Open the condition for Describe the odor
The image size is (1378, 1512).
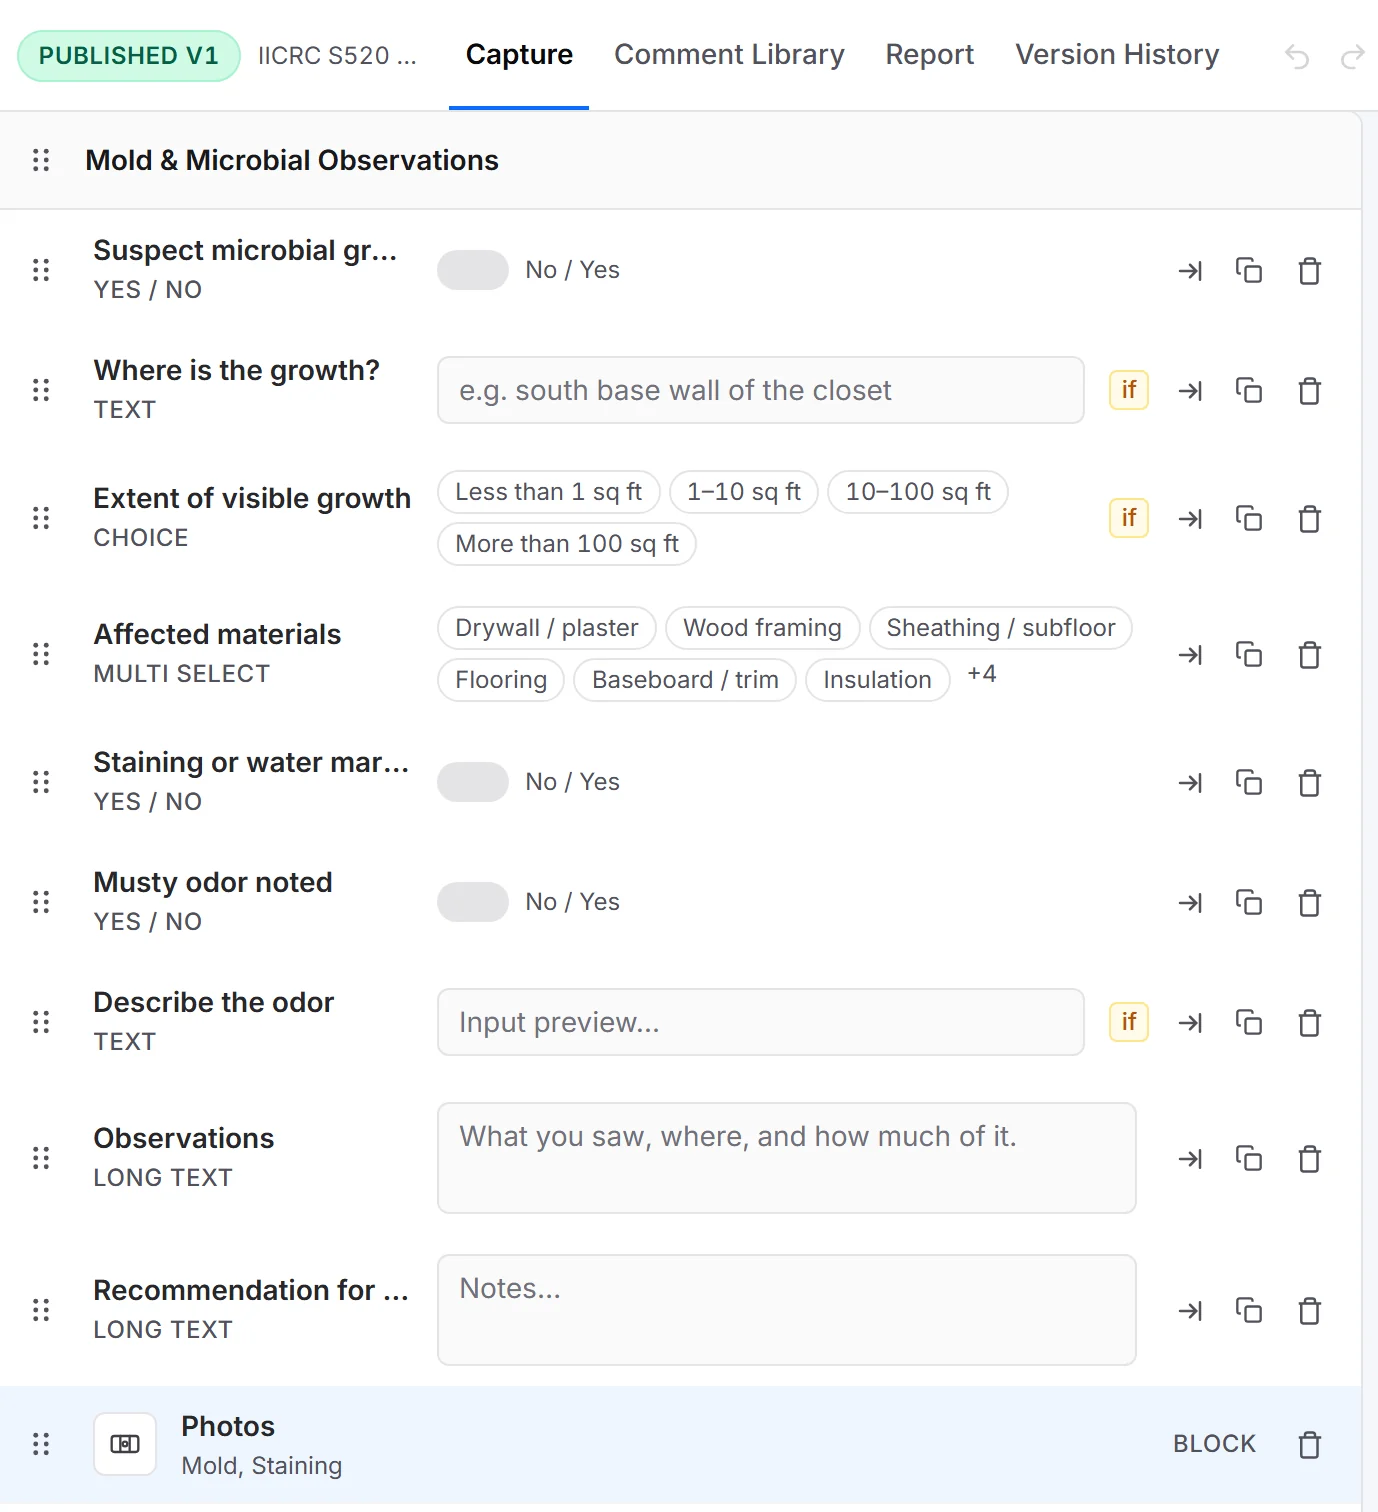(1129, 1022)
